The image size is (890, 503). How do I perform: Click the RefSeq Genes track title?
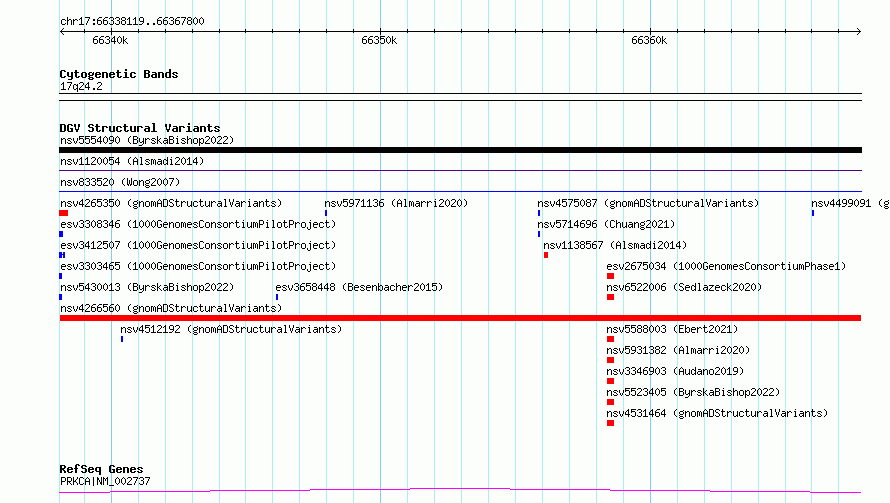click(101, 469)
